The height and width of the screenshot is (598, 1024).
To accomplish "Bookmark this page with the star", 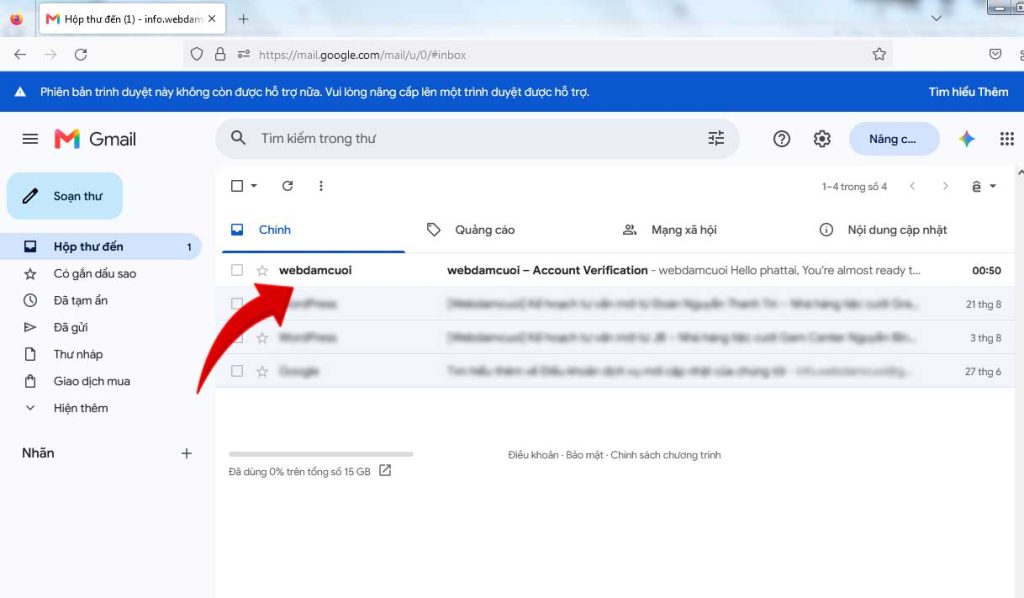I will pyautogui.click(x=879, y=54).
